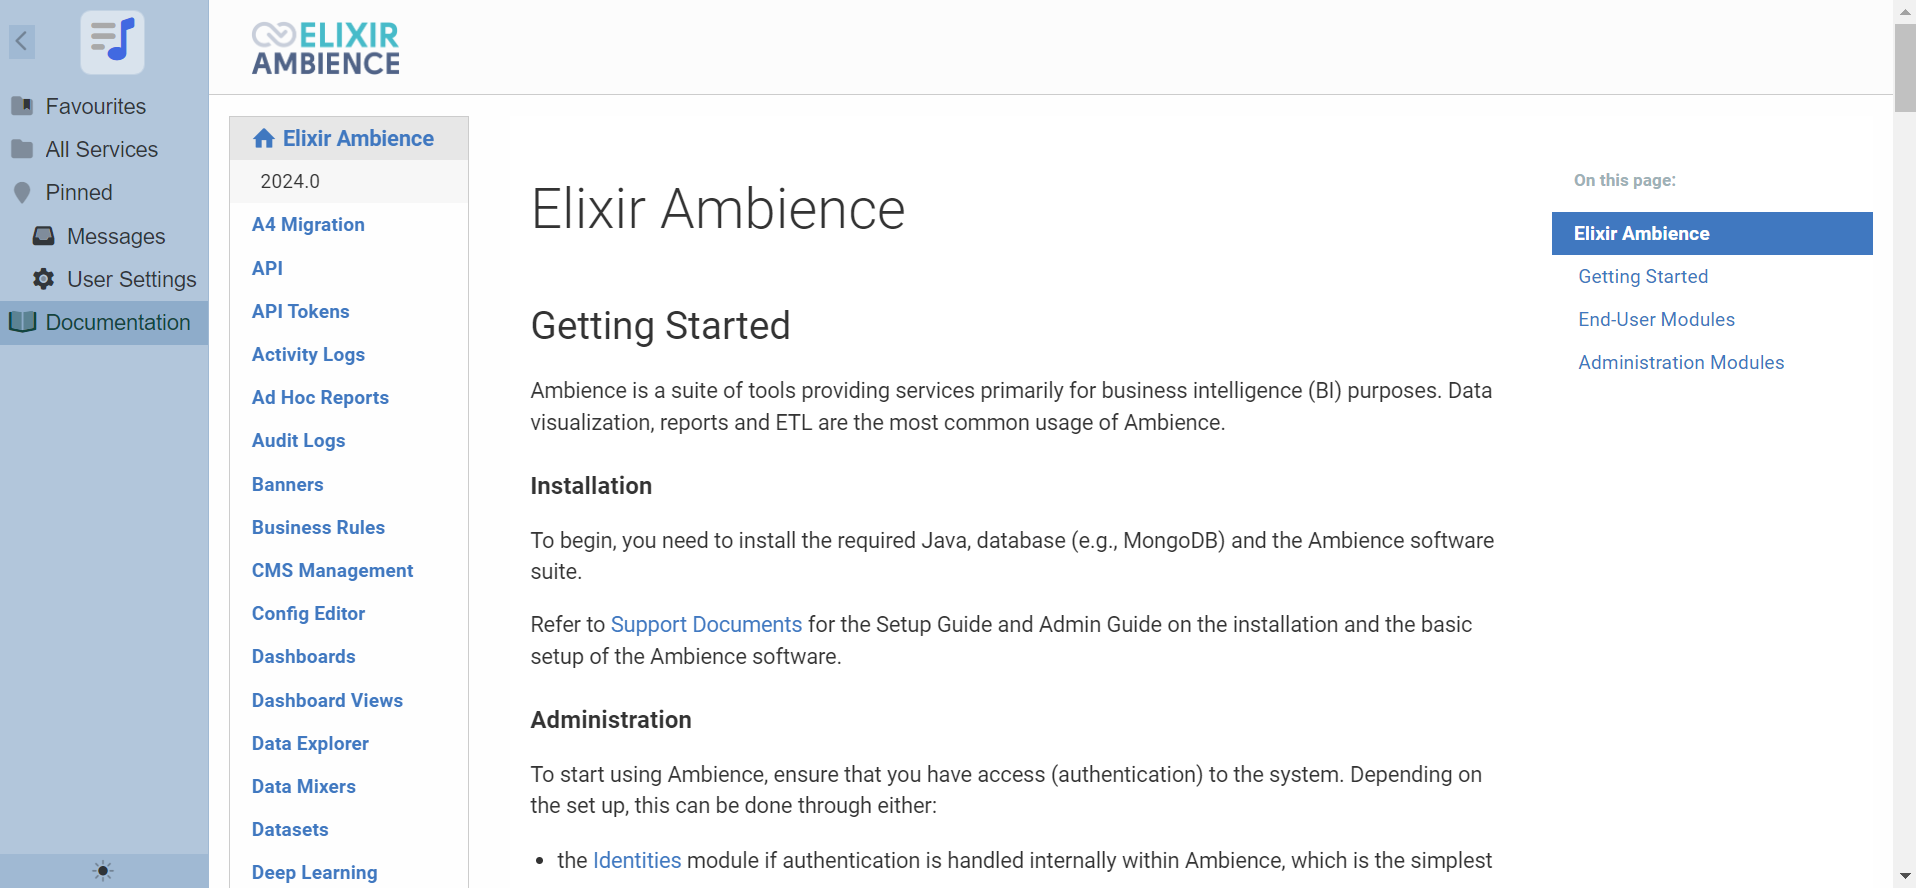
Task: Jump to Administration Modules section
Action: (1681, 363)
